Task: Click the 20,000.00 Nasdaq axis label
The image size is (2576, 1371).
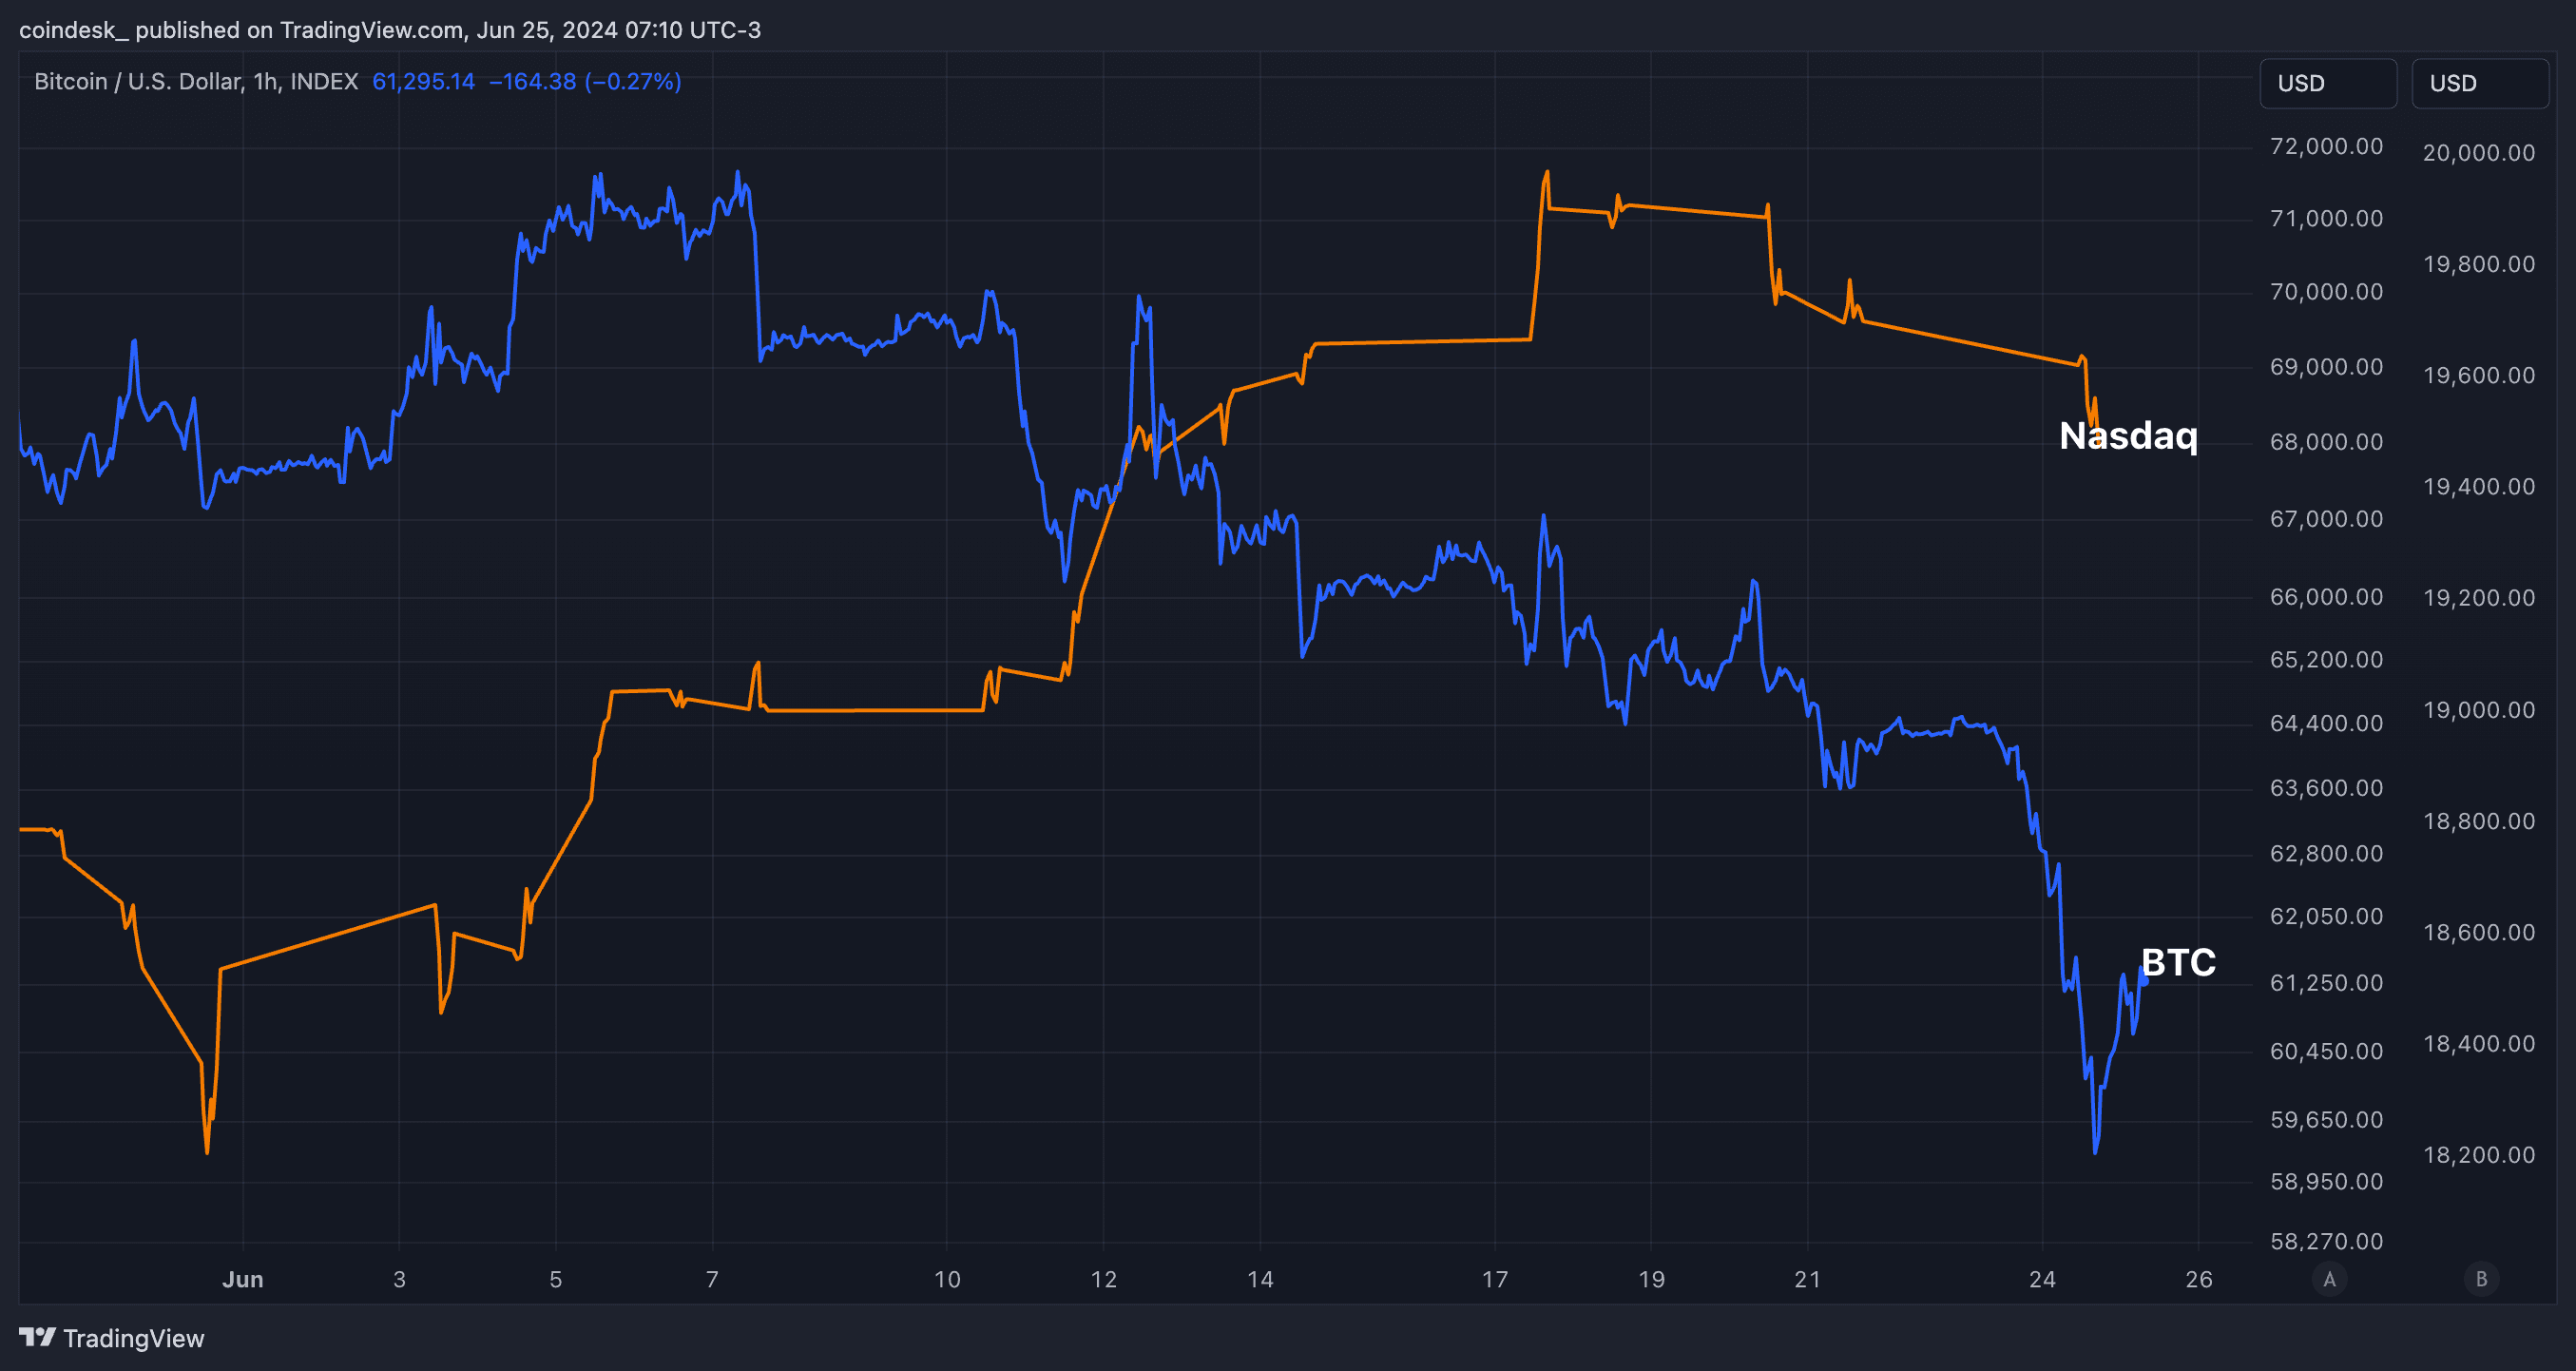Action: [2479, 152]
